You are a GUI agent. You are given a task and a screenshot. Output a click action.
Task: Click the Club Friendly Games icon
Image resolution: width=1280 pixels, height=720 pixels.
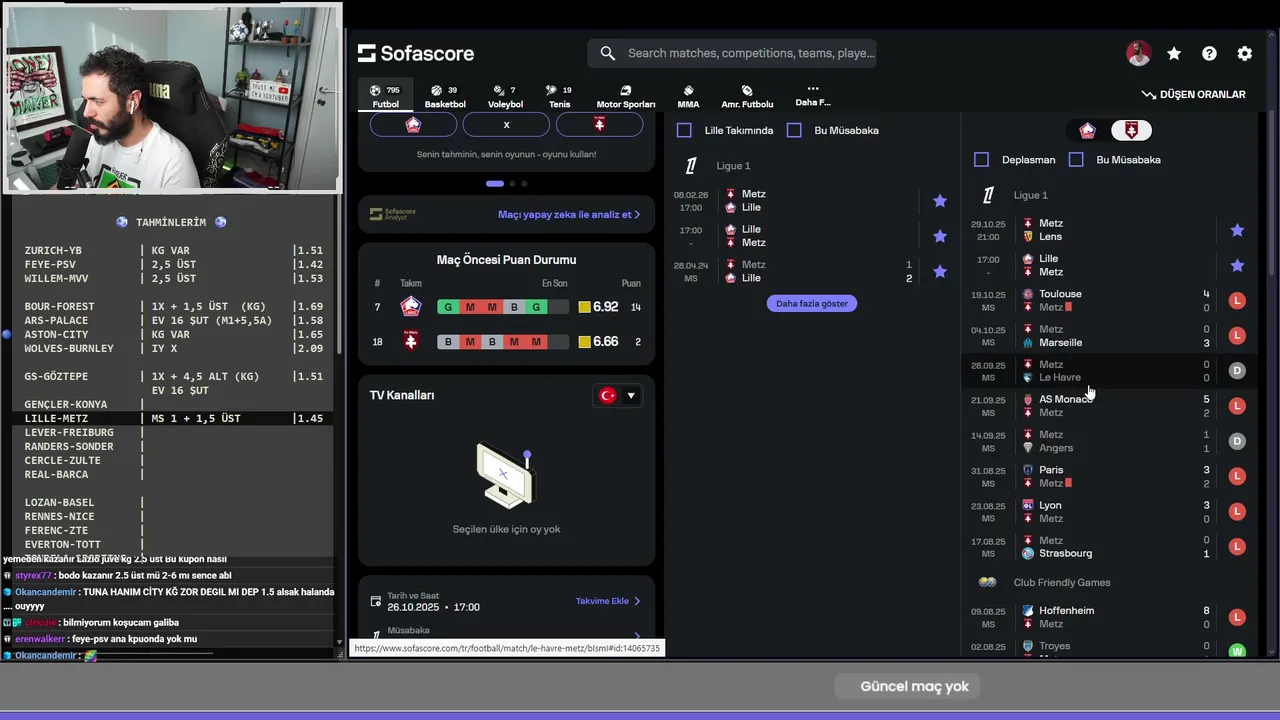tap(988, 582)
